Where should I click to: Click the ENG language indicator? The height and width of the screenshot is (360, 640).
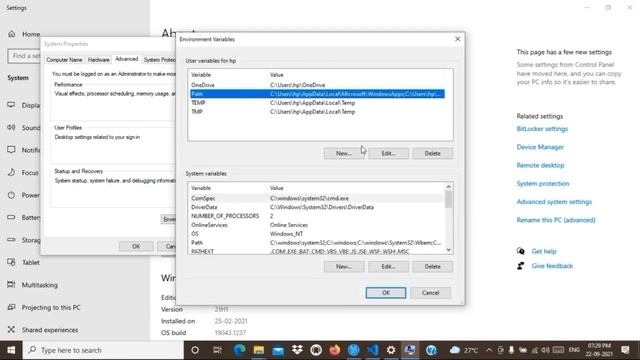(574, 350)
